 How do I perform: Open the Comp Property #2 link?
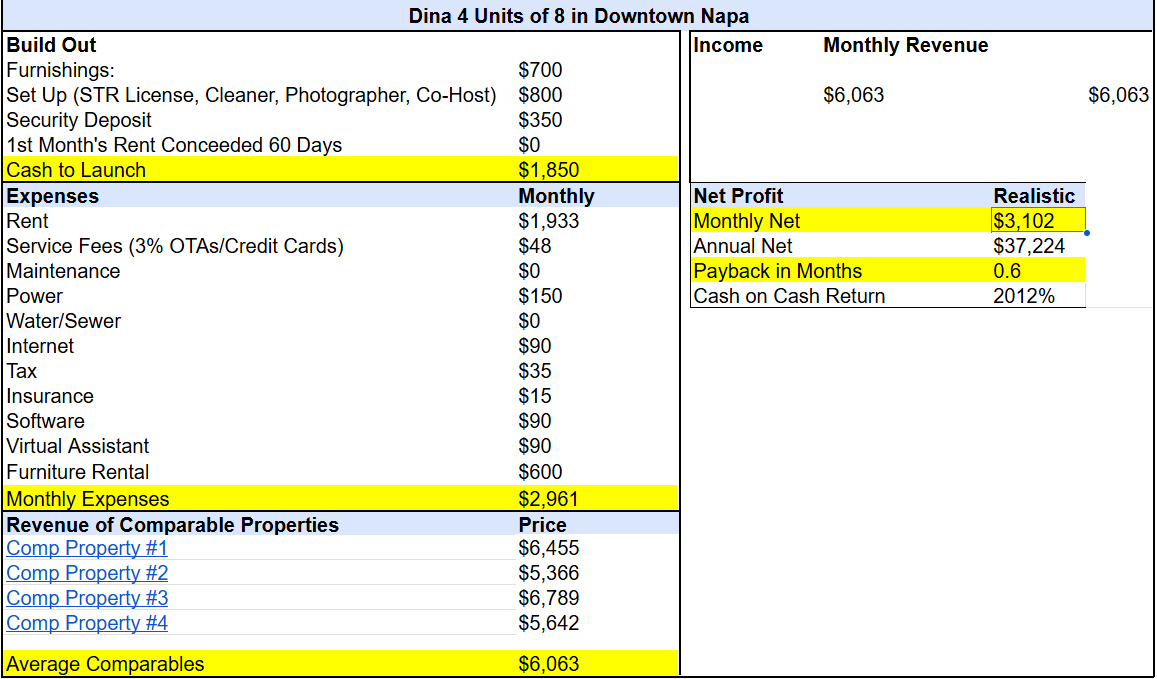87,573
